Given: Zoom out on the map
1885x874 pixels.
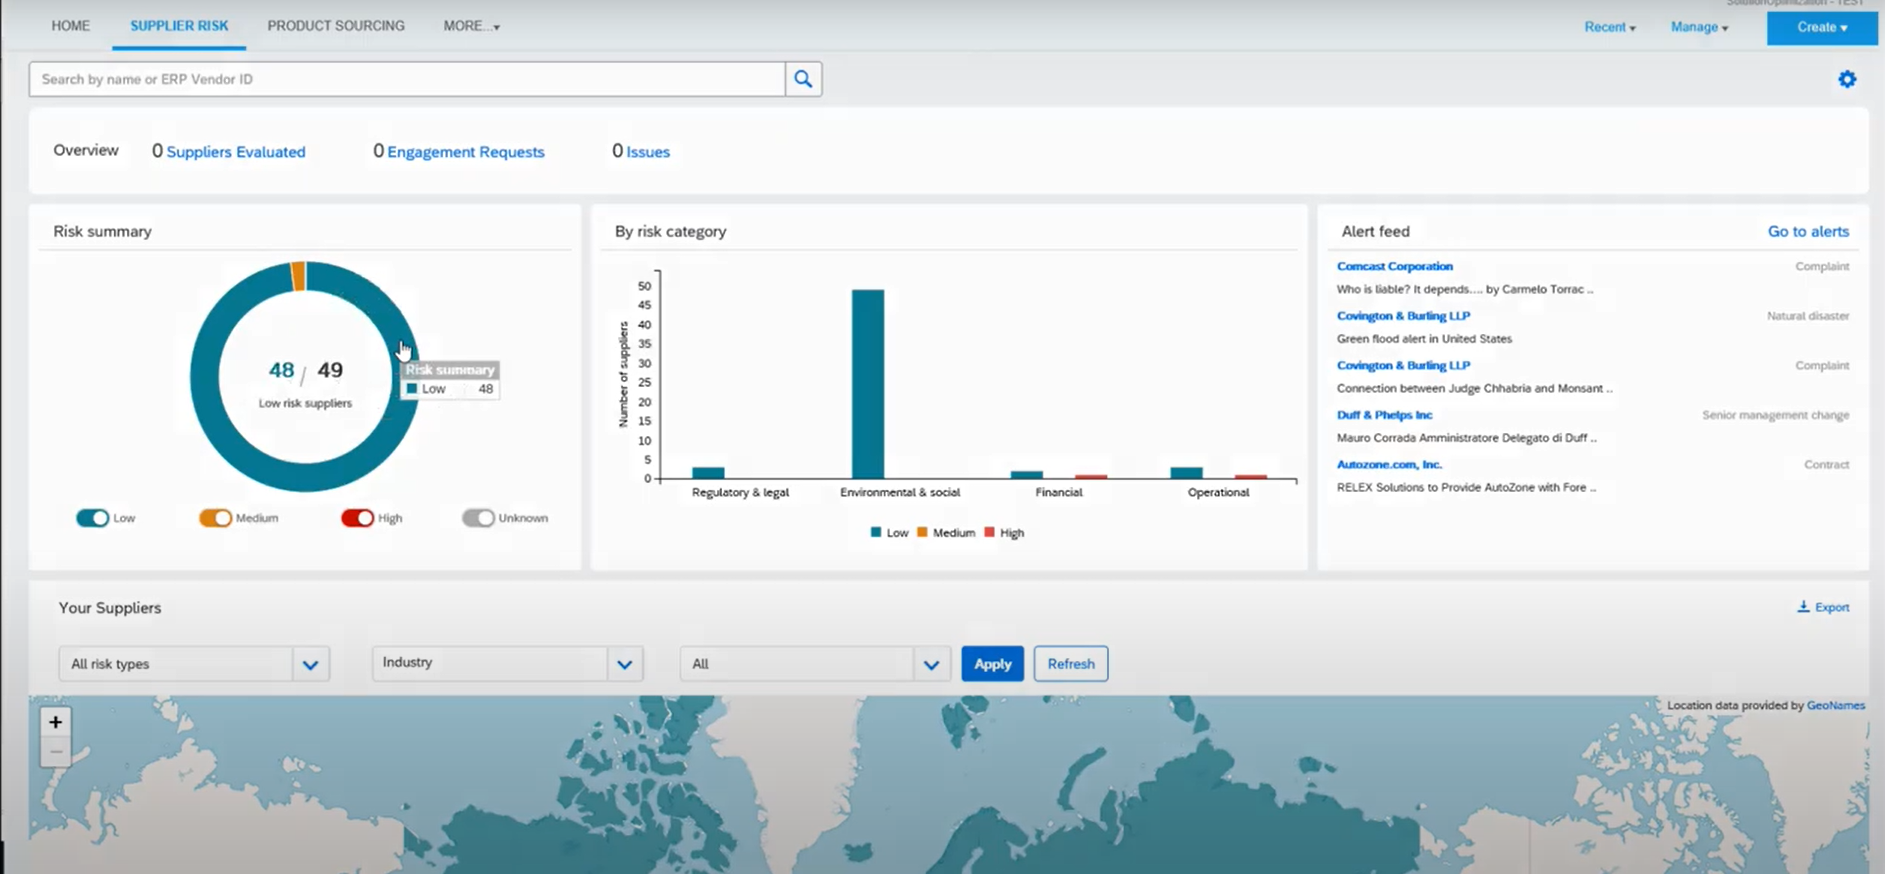Looking at the screenshot, I should click(56, 752).
